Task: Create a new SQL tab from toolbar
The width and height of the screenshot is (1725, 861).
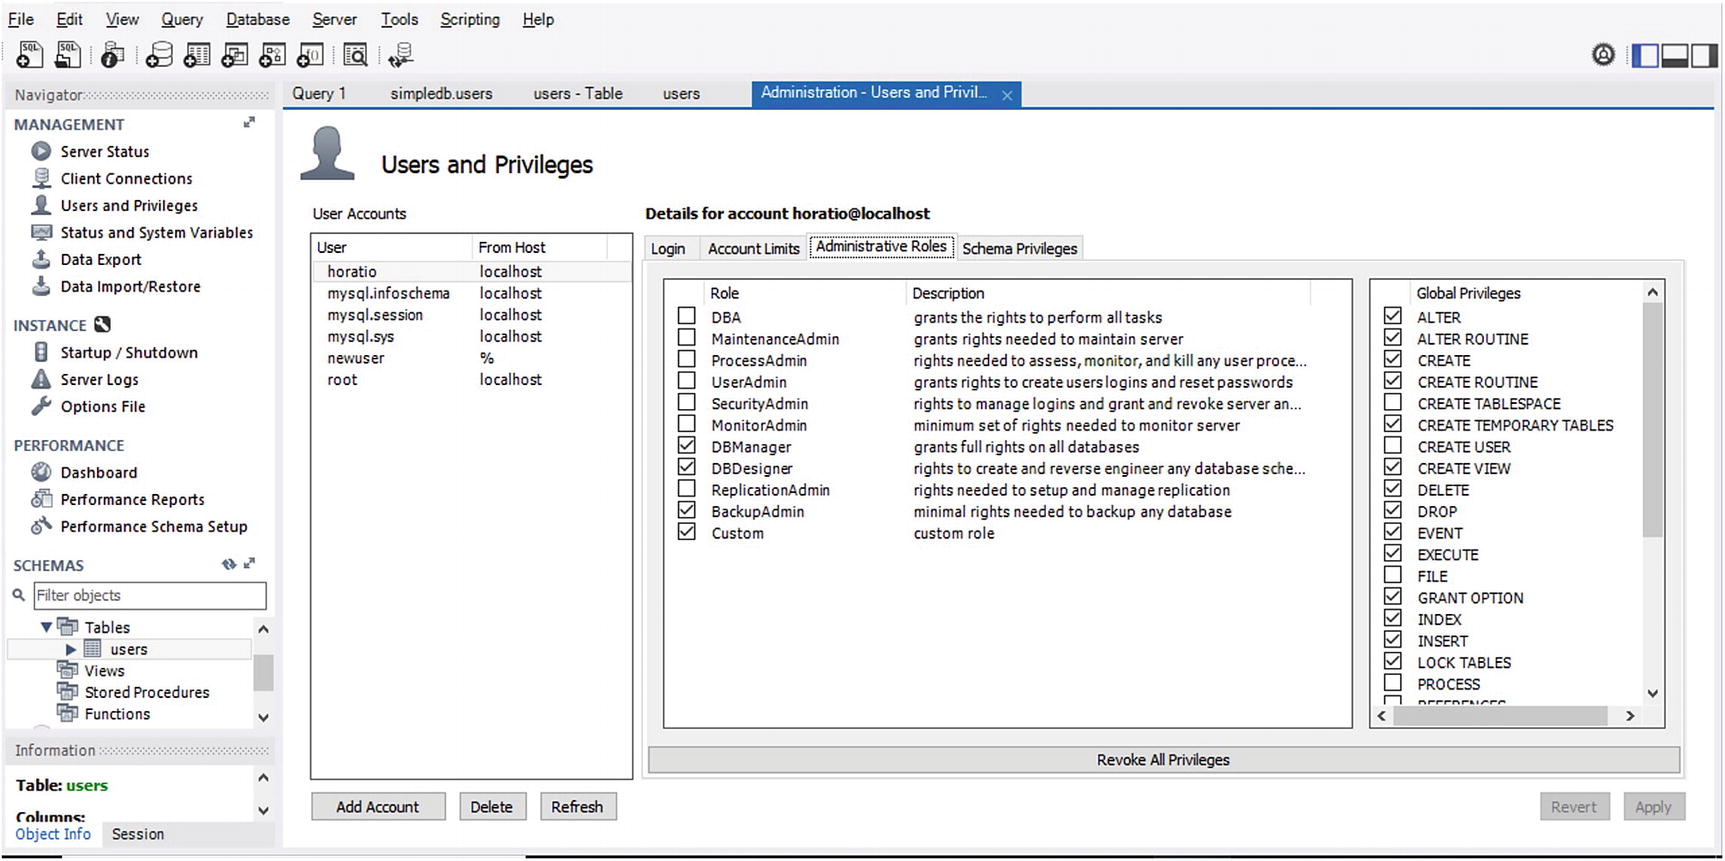Action: pyautogui.click(x=29, y=55)
